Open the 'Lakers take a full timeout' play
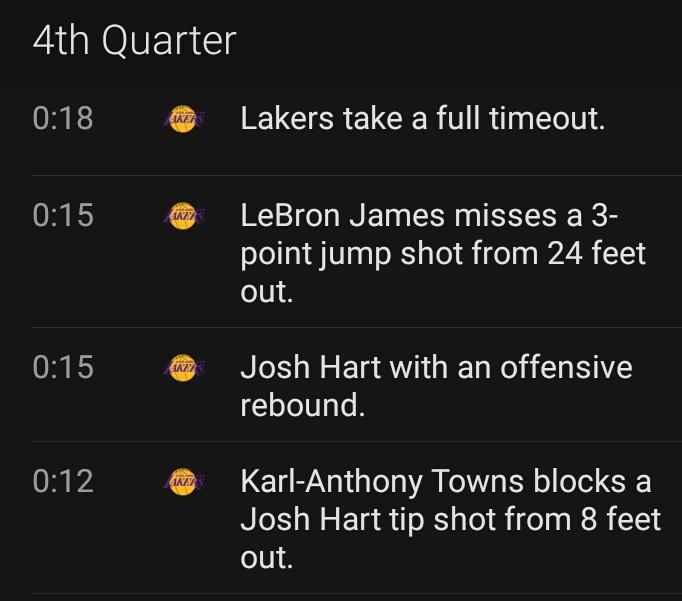This screenshot has width=682, height=601. pyautogui.click(x=422, y=118)
